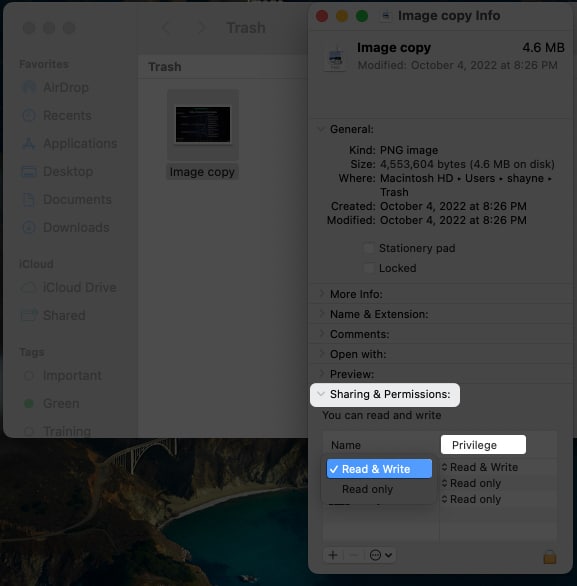577x586 pixels.
Task: Open the ellipsis action menu in Info window
Action: (380, 555)
